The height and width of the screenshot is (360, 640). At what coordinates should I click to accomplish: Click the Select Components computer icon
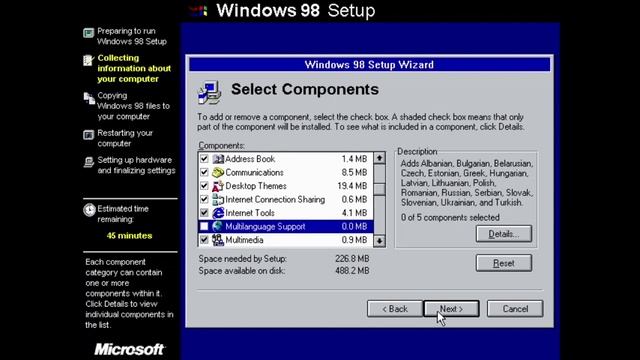tap(209, 92)
